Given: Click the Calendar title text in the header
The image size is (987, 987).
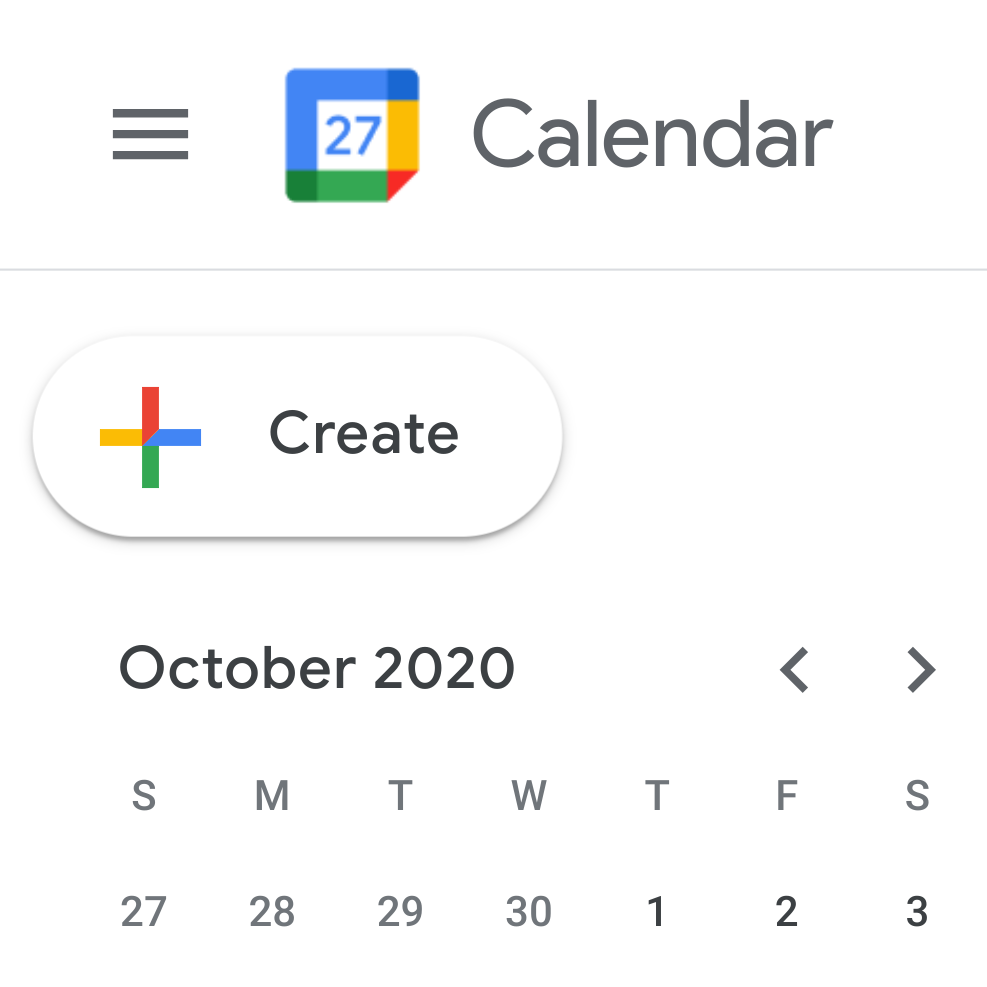Looking at the screenshot, I should [652, 133].
